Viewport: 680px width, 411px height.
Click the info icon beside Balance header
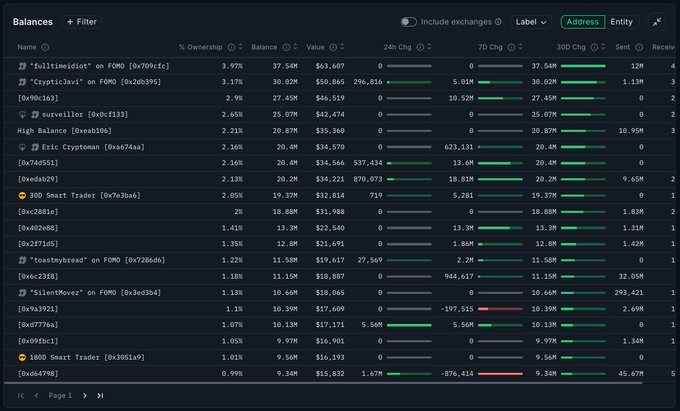(x=286, y=47)
